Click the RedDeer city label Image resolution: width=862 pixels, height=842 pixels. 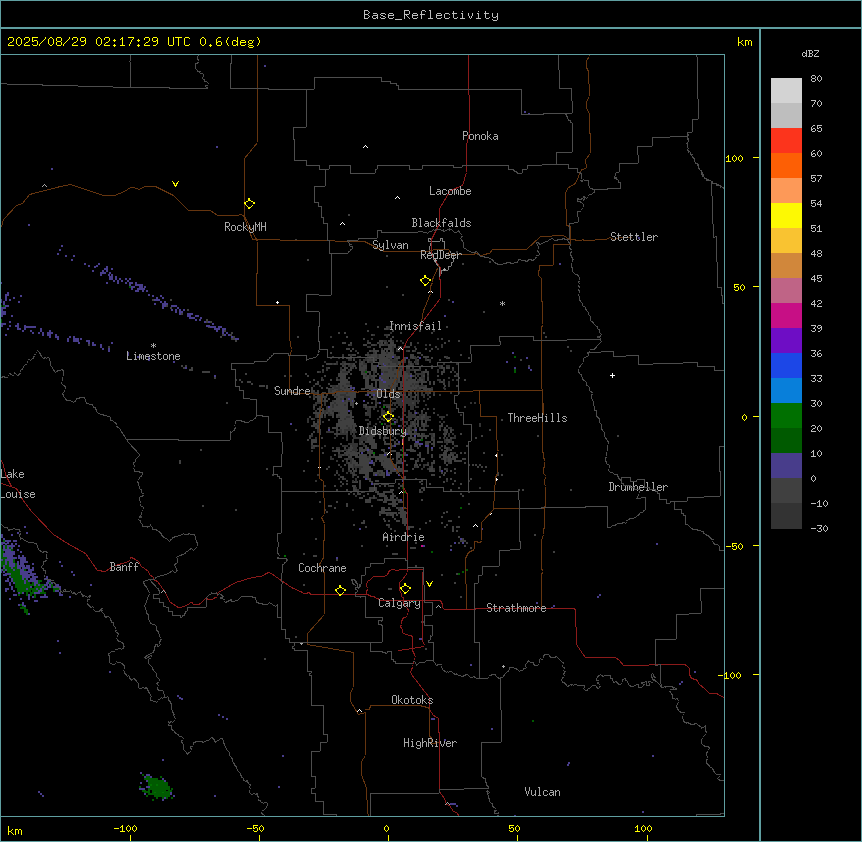(x=440, y=255)
